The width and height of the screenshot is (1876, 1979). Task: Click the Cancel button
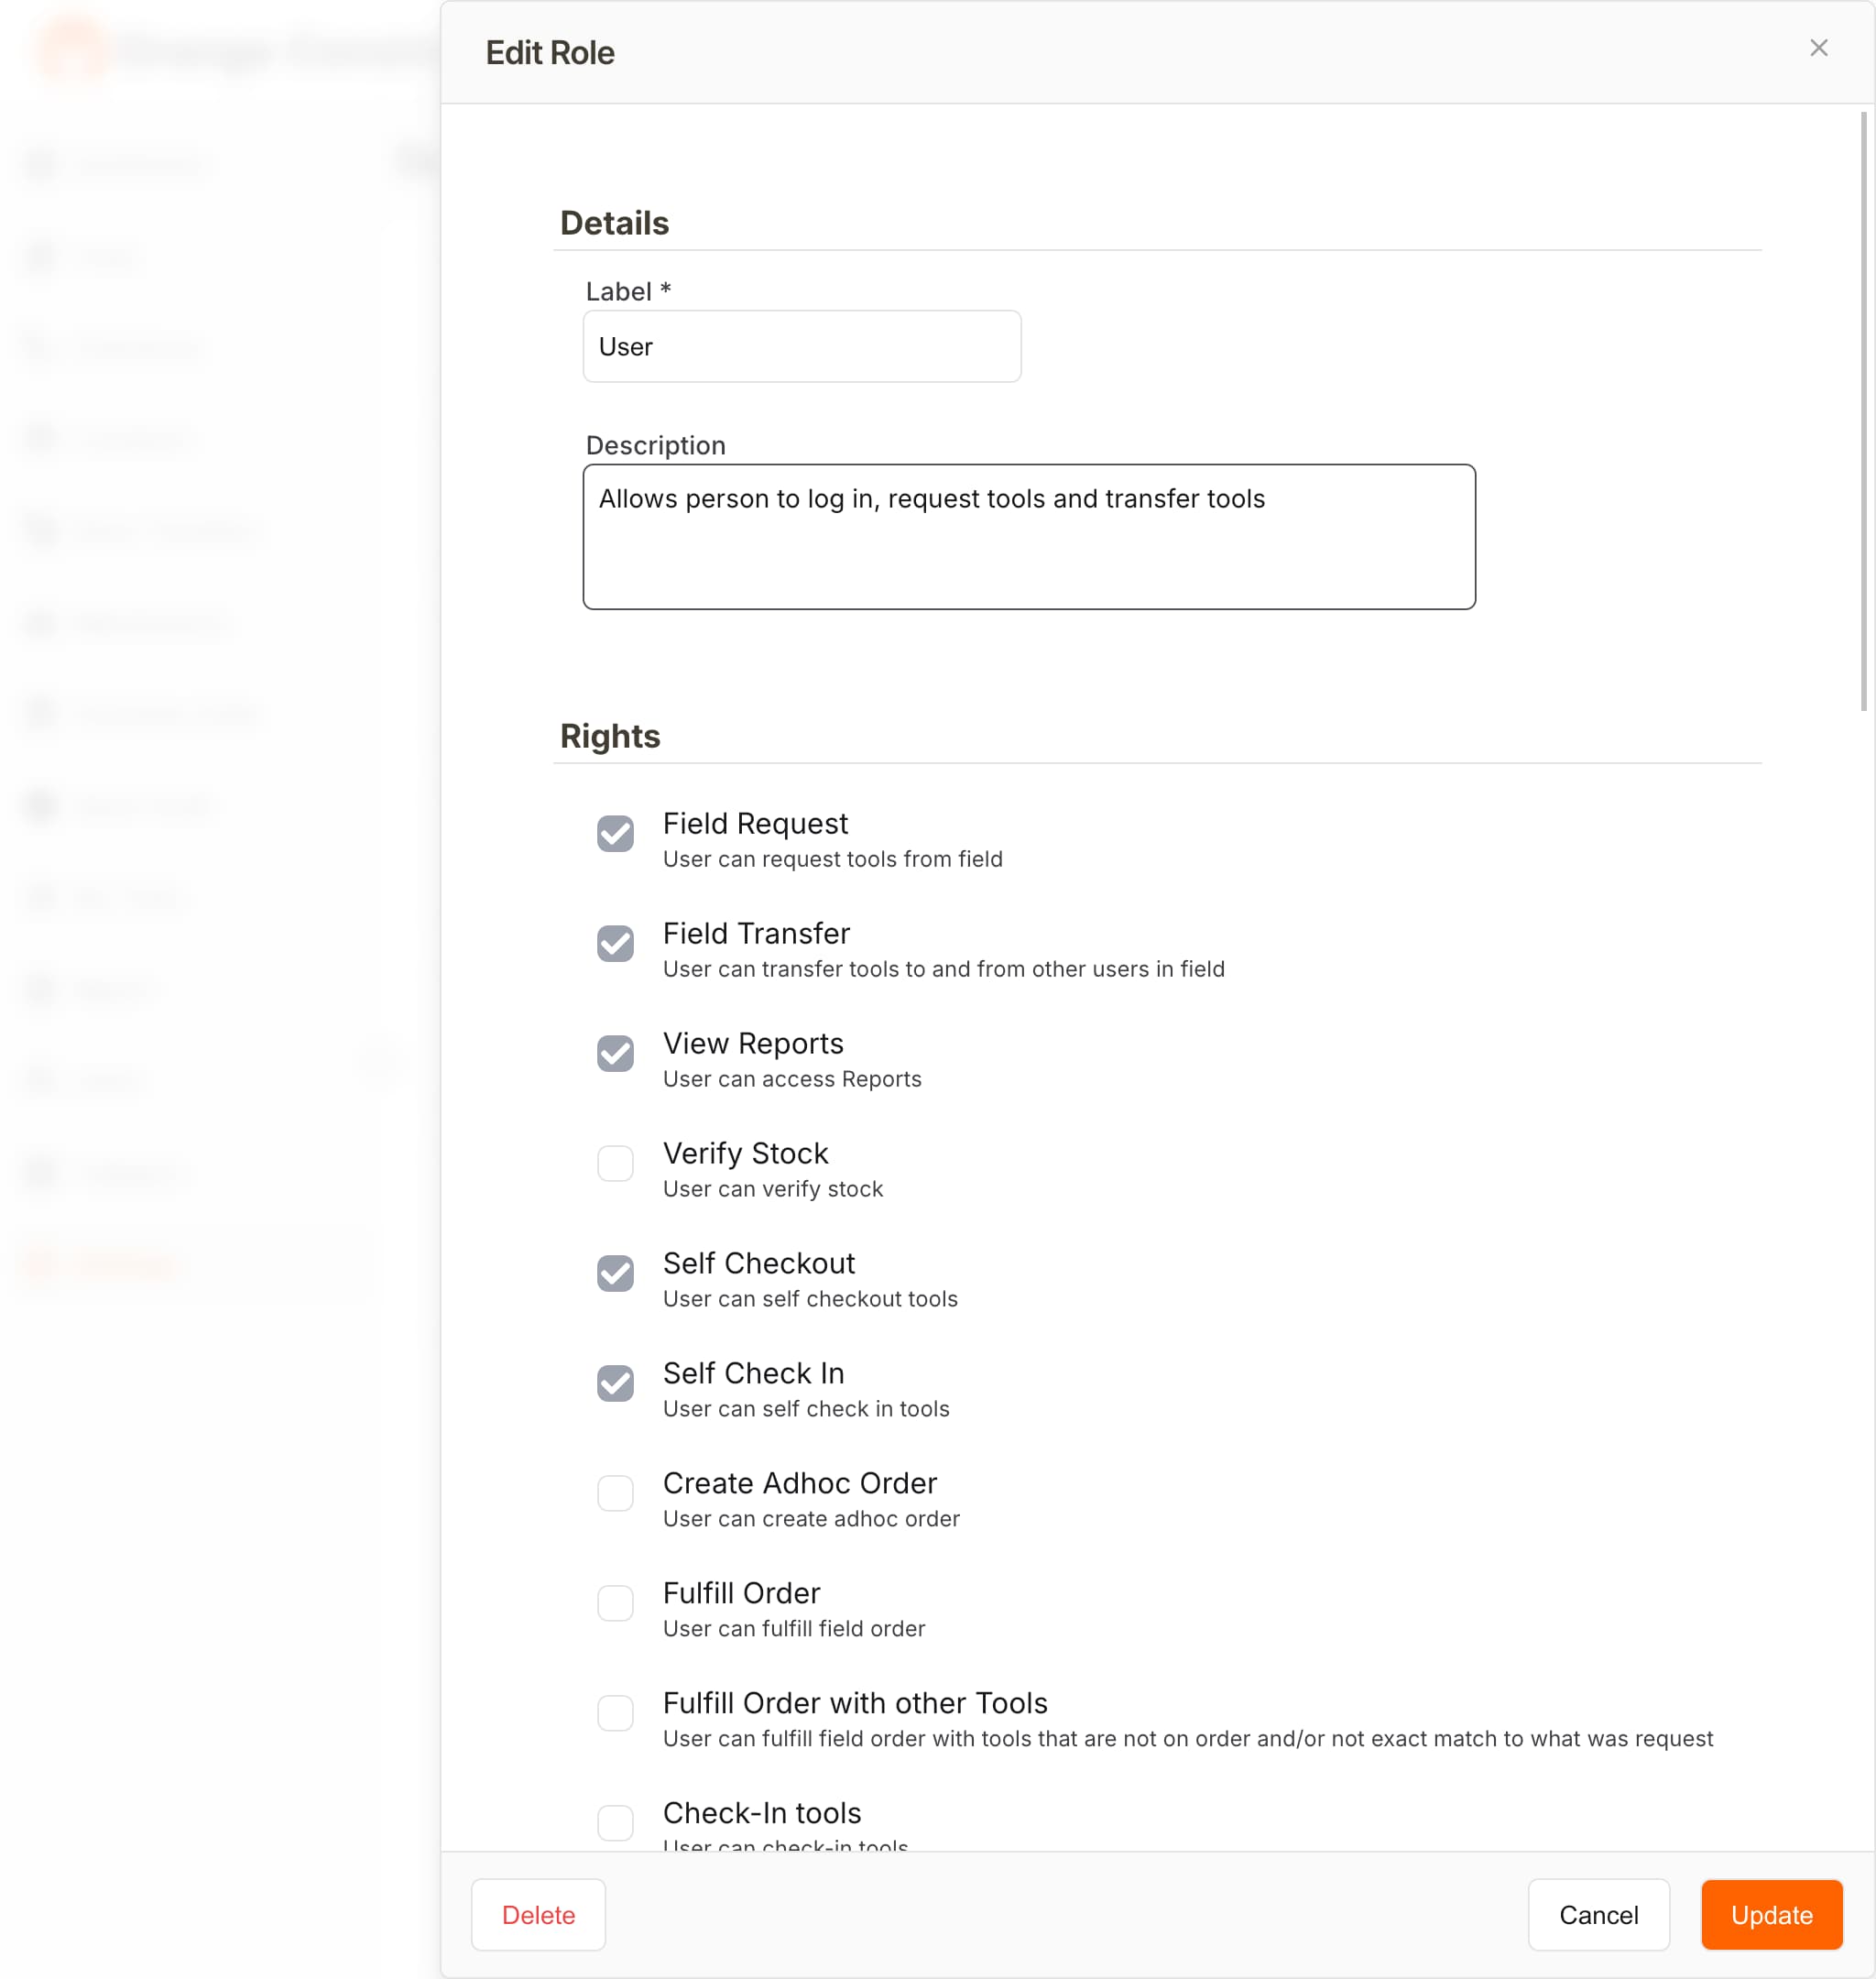tap(1597, 1914)
